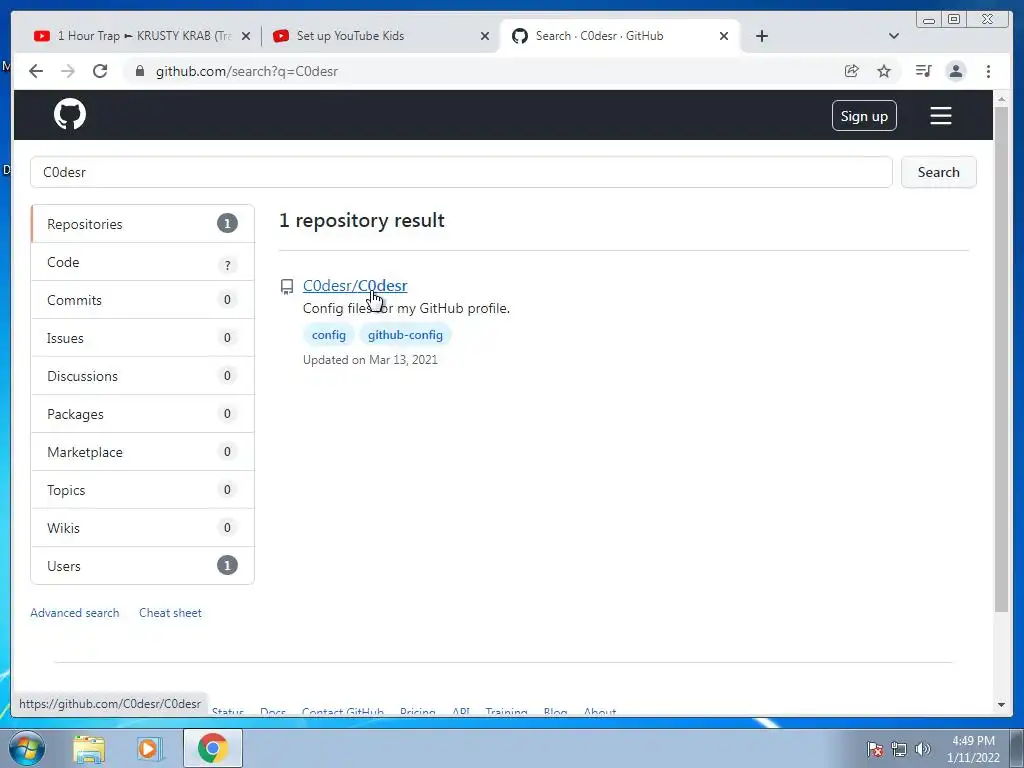Select the Wikis filter

click(142, 528)
